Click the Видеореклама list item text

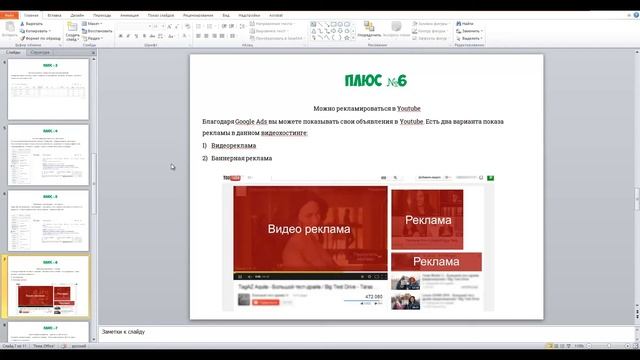(x=233, y=146)
